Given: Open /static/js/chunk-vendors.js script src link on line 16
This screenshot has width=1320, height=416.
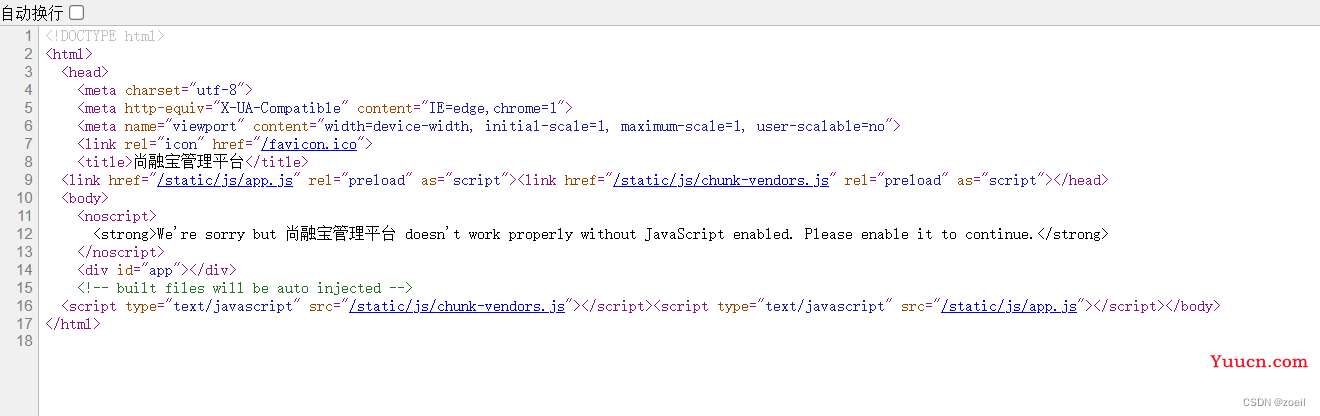Looking at the screenshot, I should coord(457,306).
